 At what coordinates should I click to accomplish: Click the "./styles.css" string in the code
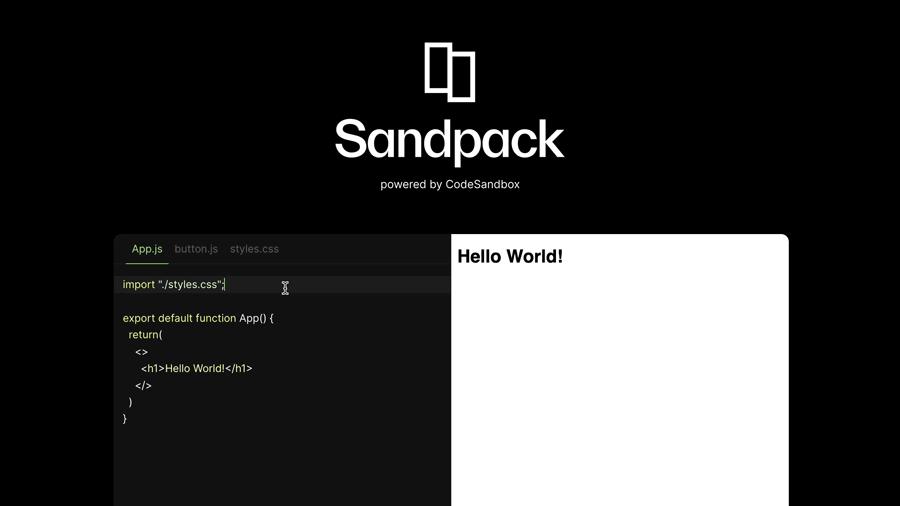pos(190,285)
